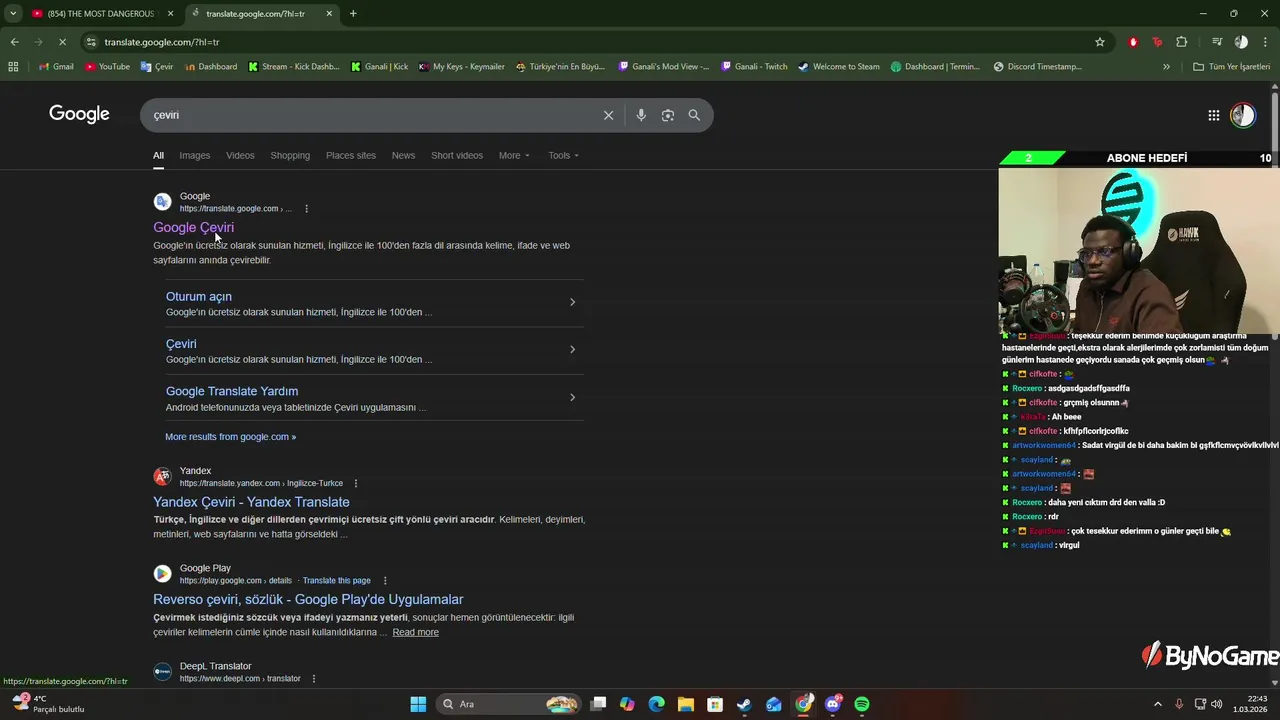Bookmark this page with the star icon
Screen dimensions: 1280x720
1100,42
